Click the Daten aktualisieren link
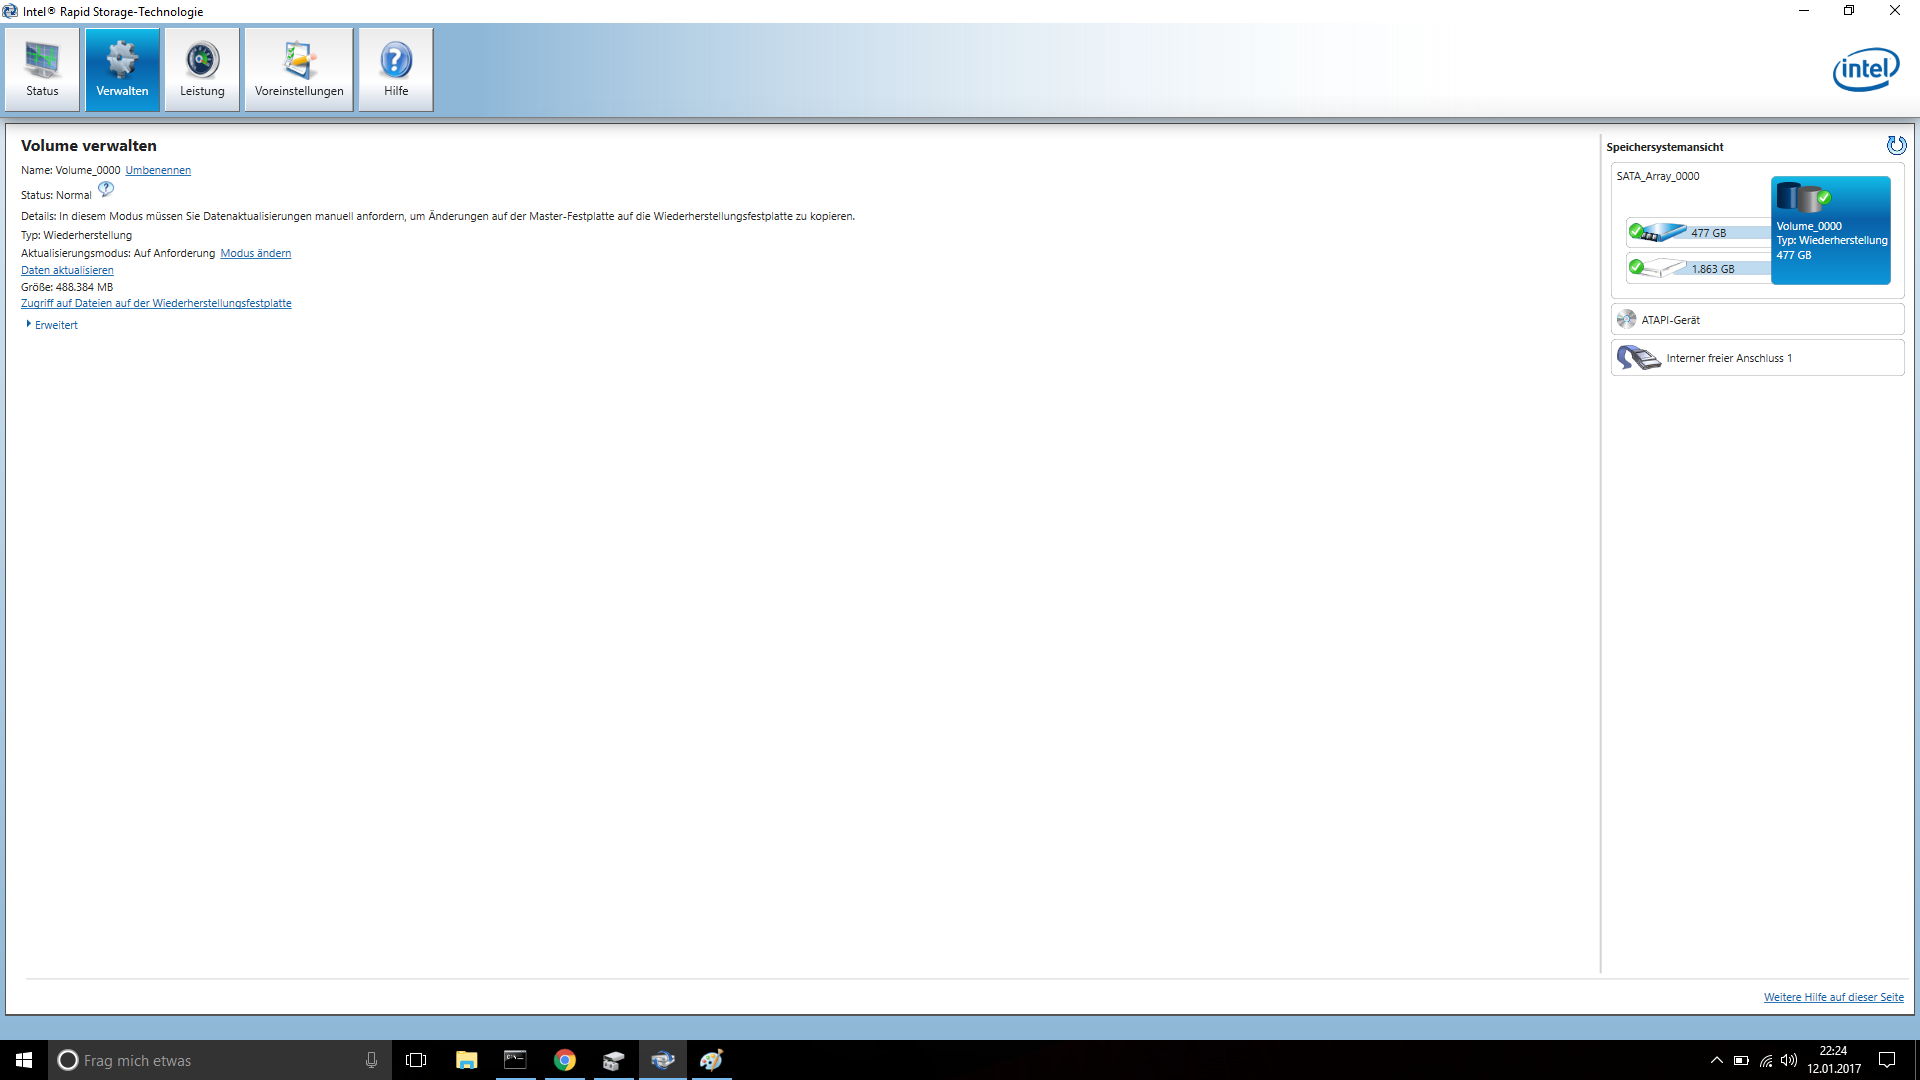 [x=67, y=270]
